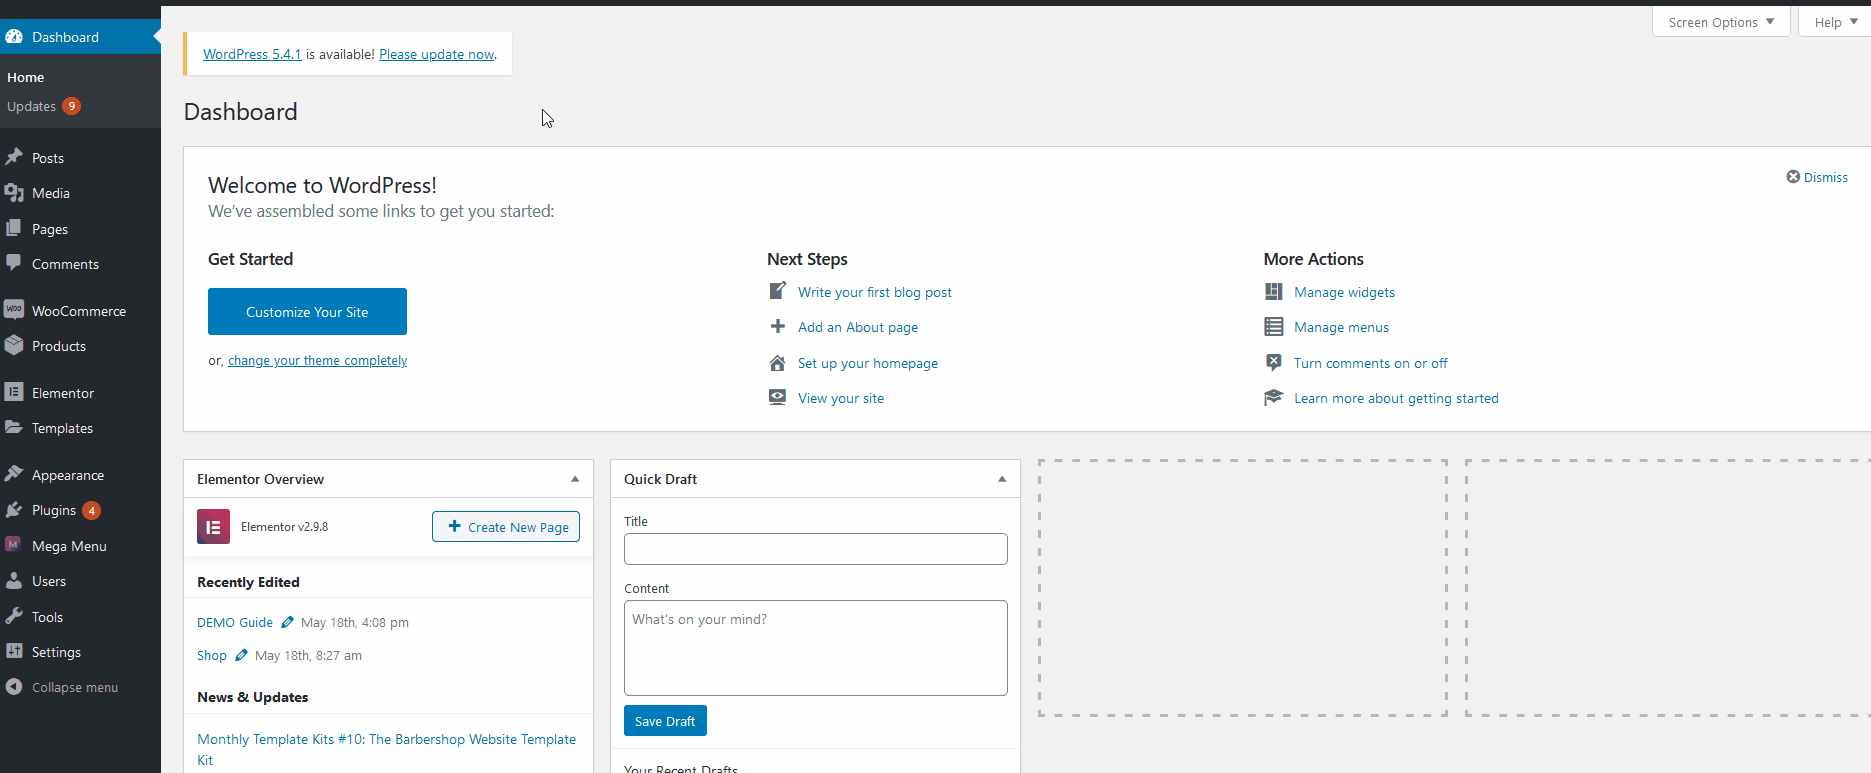
Task: Click the View your site link
Action: tap(841, 398)
